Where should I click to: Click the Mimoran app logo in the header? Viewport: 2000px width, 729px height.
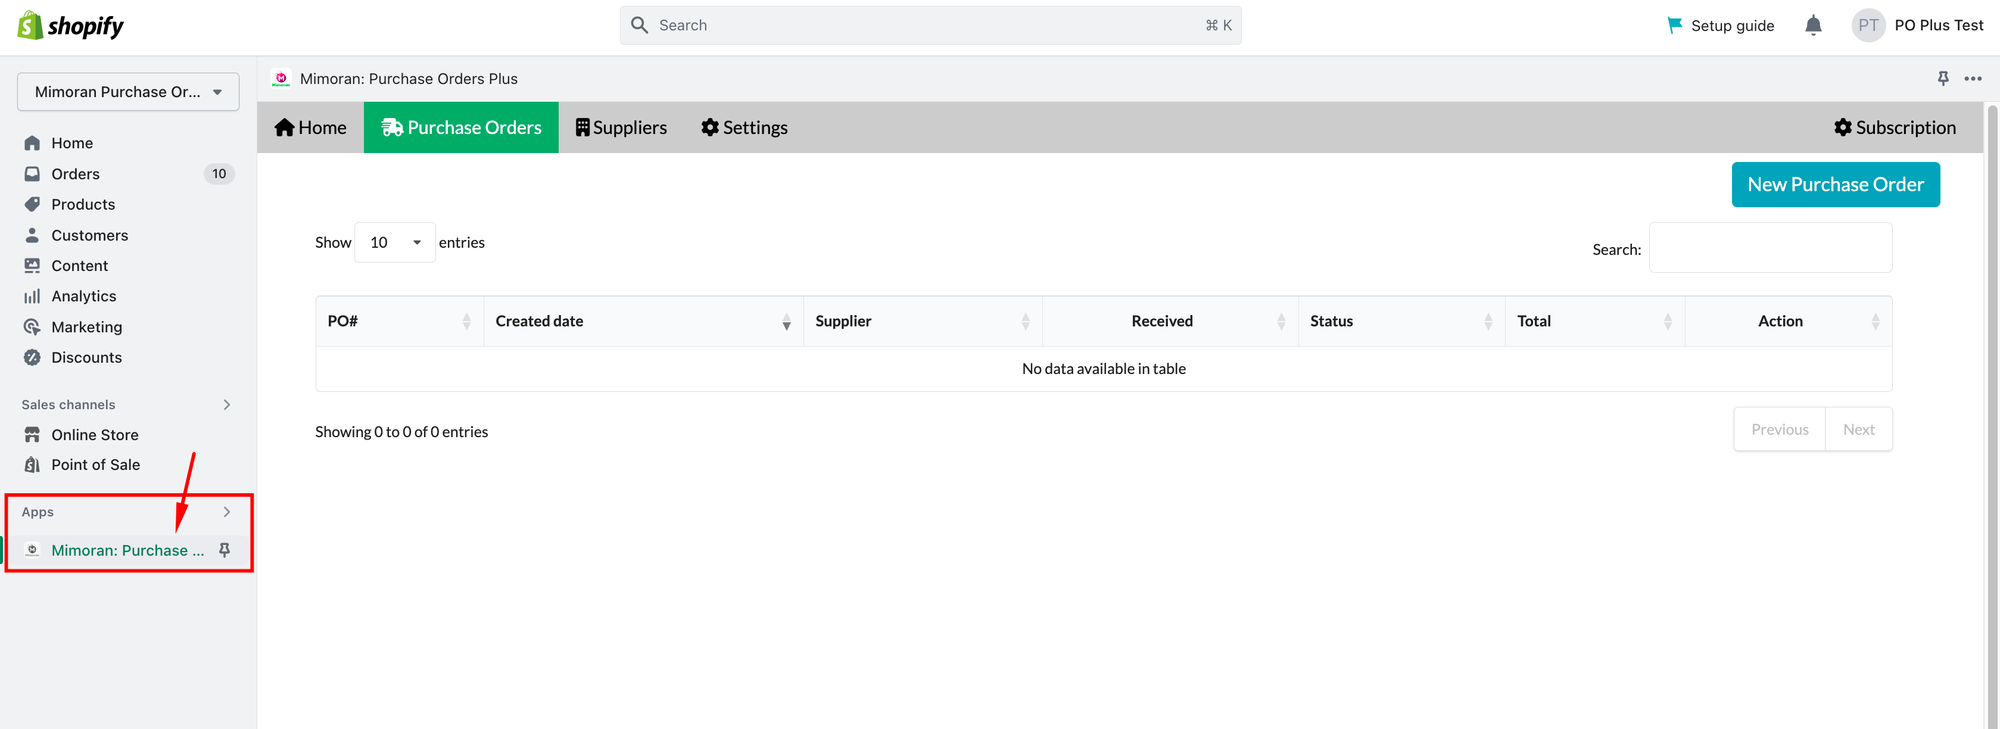(281, 78)
